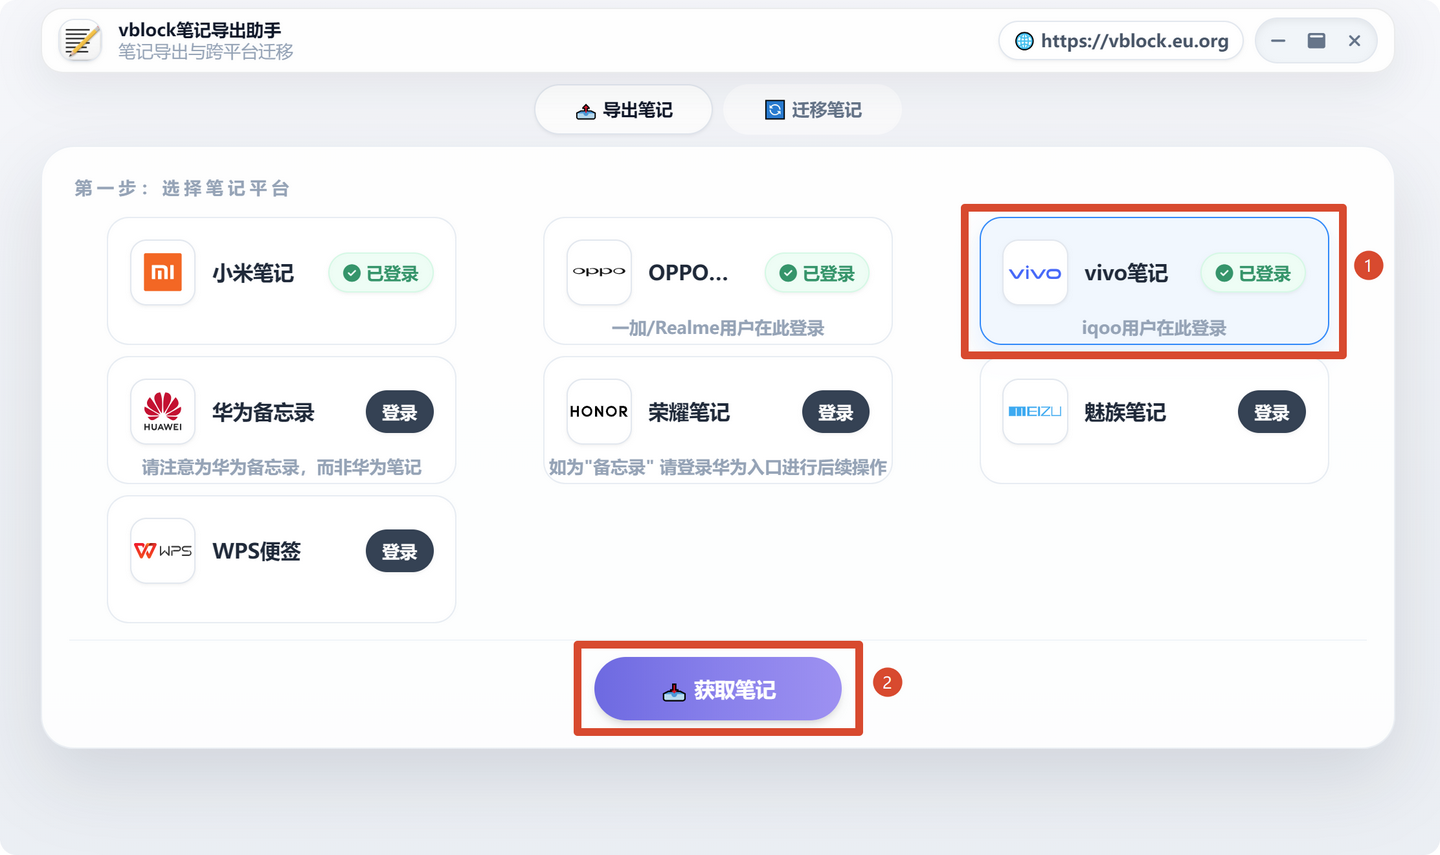Select the vivo笔记 platform card
Image resolution: width=1440 pixels, height=855 pixels.
(x=1154, y=281)
